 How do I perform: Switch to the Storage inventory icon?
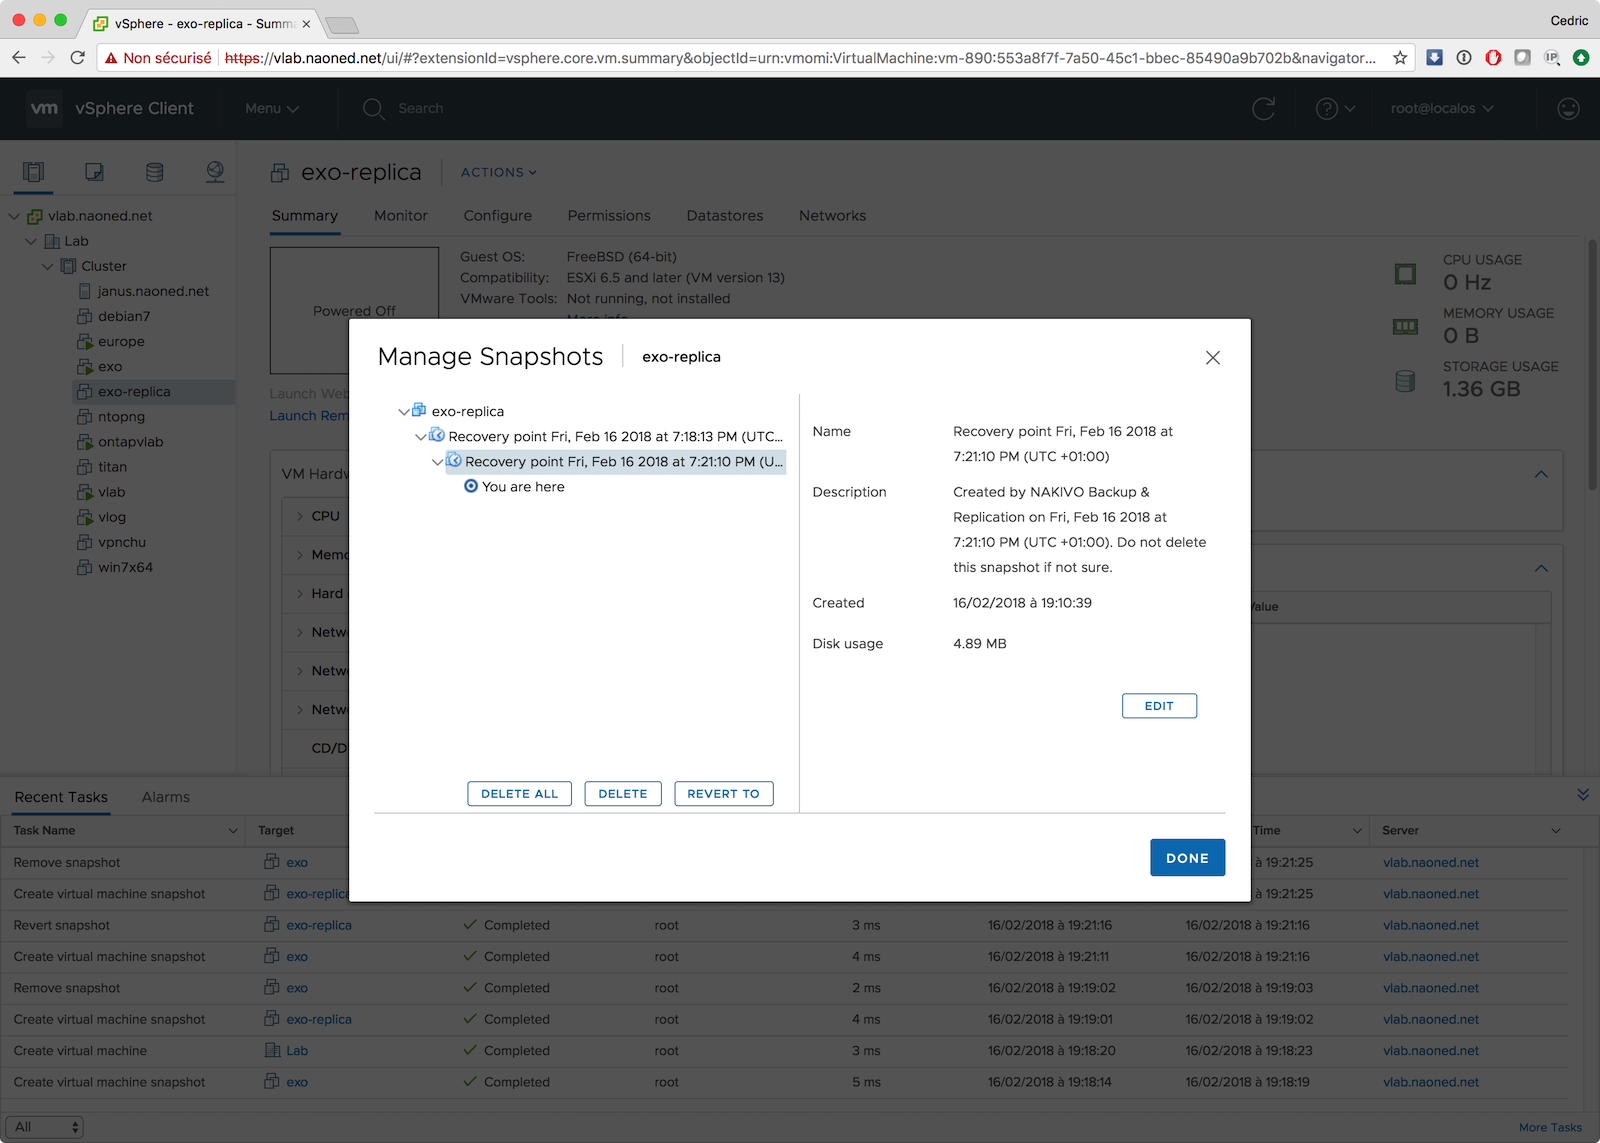[154, 172]
